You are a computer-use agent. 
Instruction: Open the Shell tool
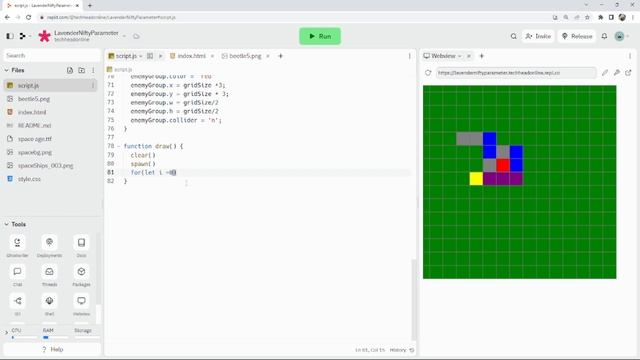pos(49,305)
